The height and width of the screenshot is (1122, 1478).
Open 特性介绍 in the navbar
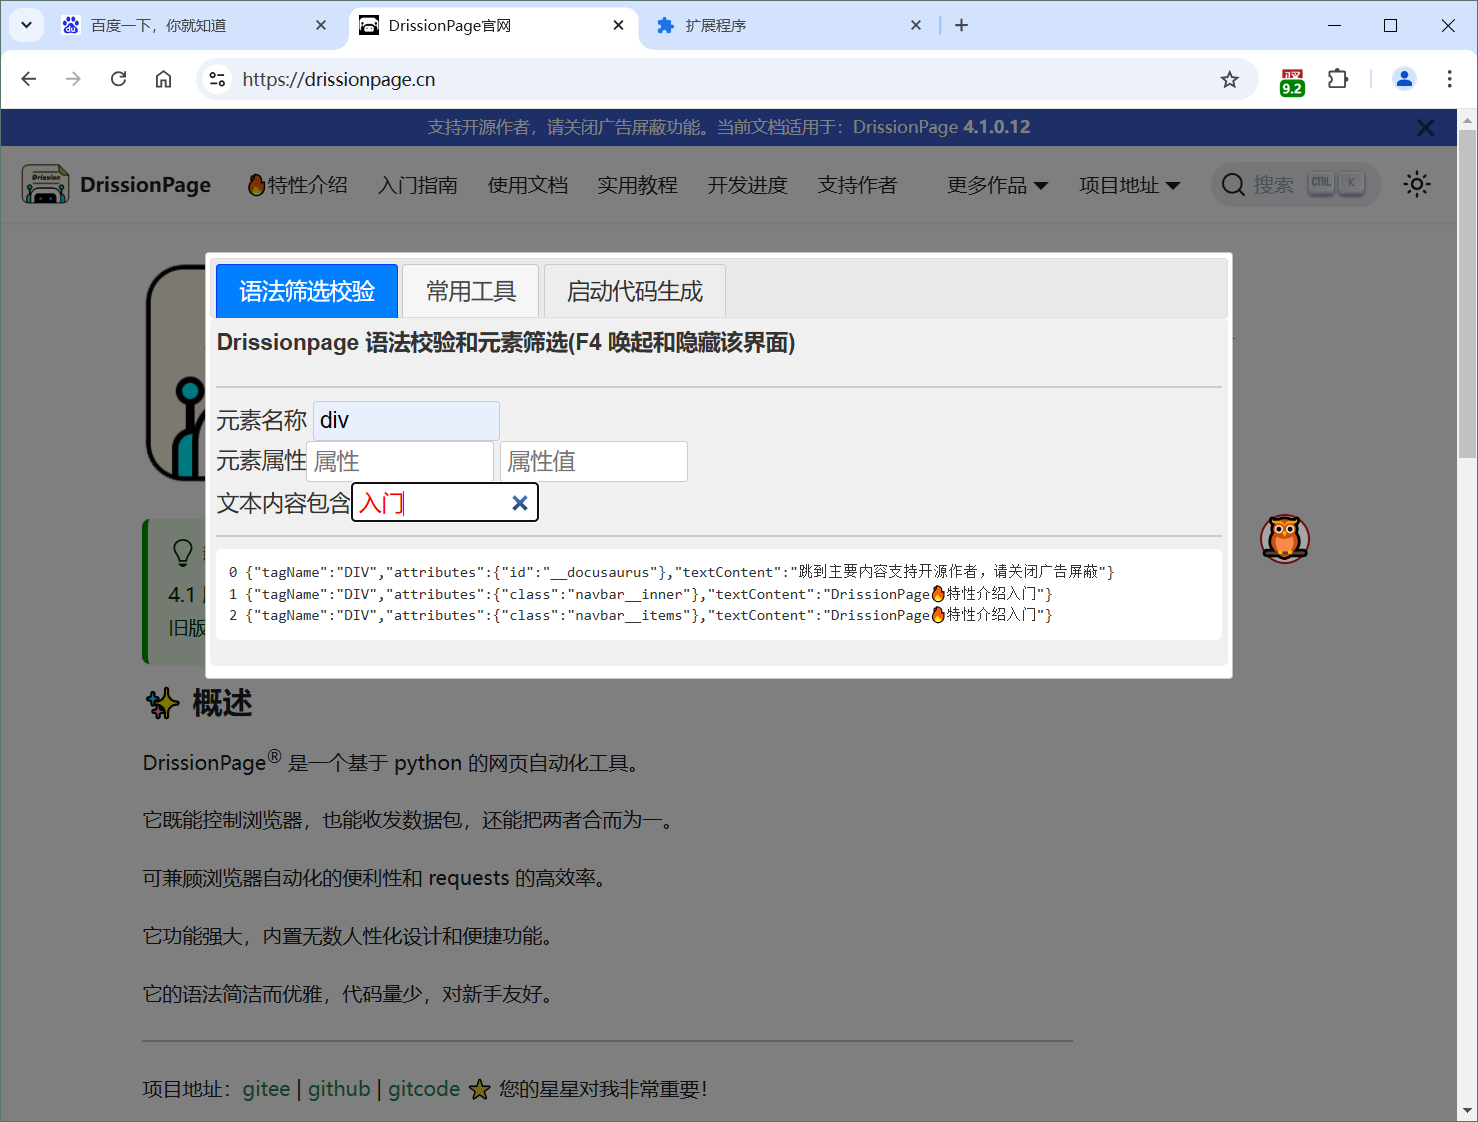click(297, 185)
